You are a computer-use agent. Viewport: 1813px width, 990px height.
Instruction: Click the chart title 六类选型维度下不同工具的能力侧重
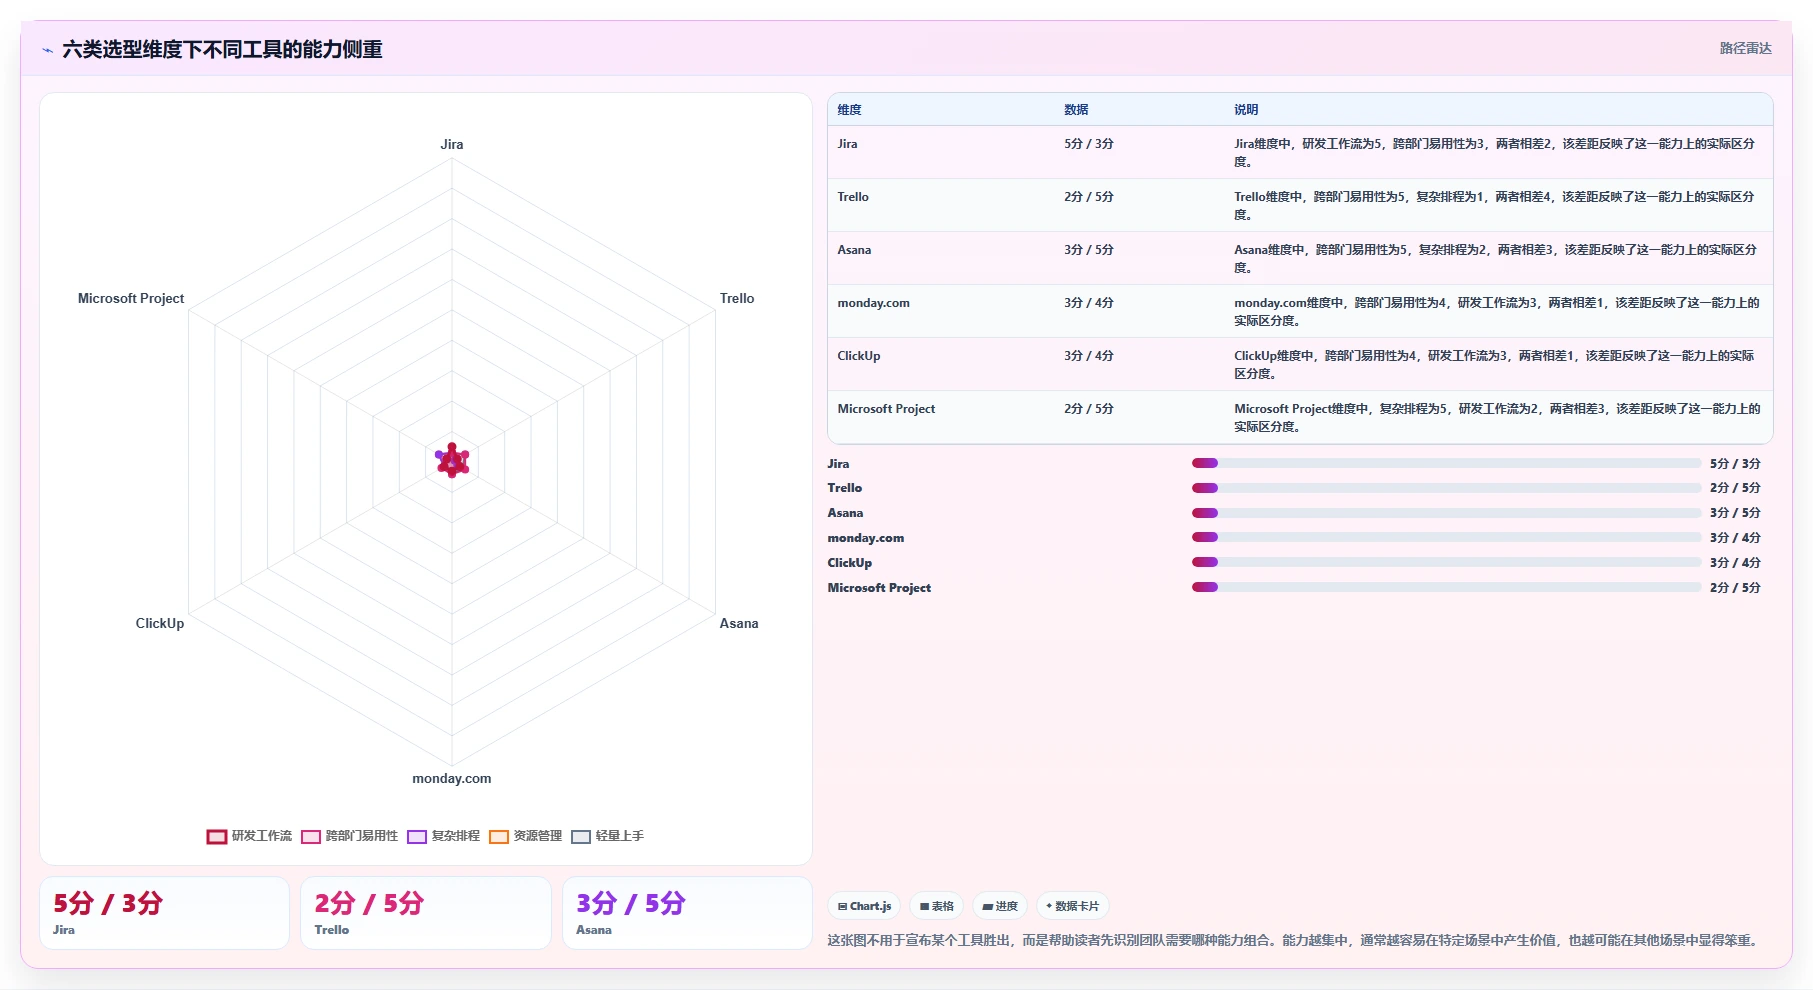222,49
